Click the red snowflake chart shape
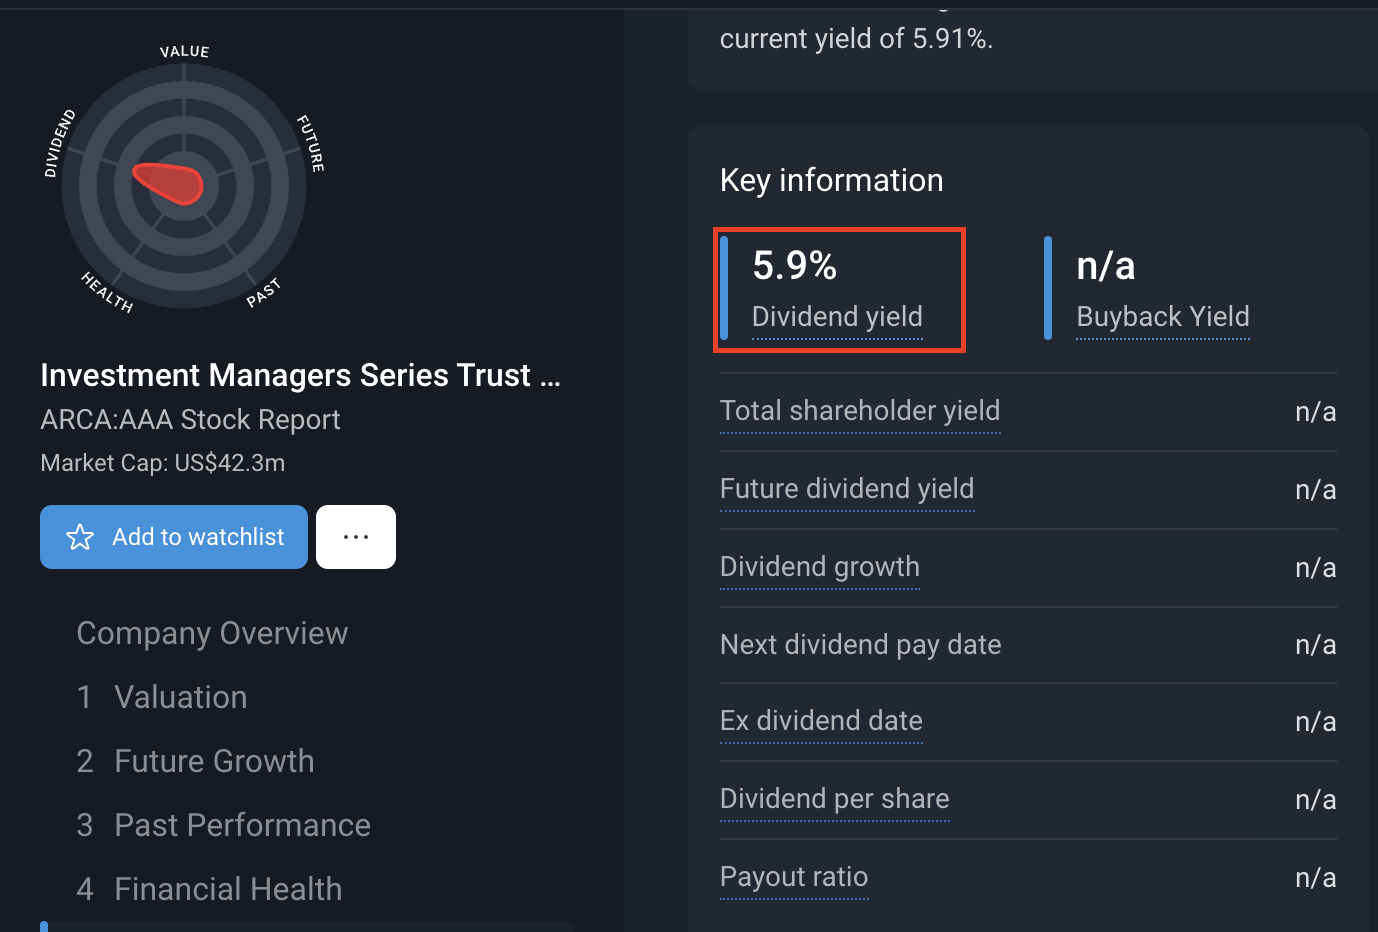Image resolution: width=1378 pixels, height=932 pixels. coord(168,183)
